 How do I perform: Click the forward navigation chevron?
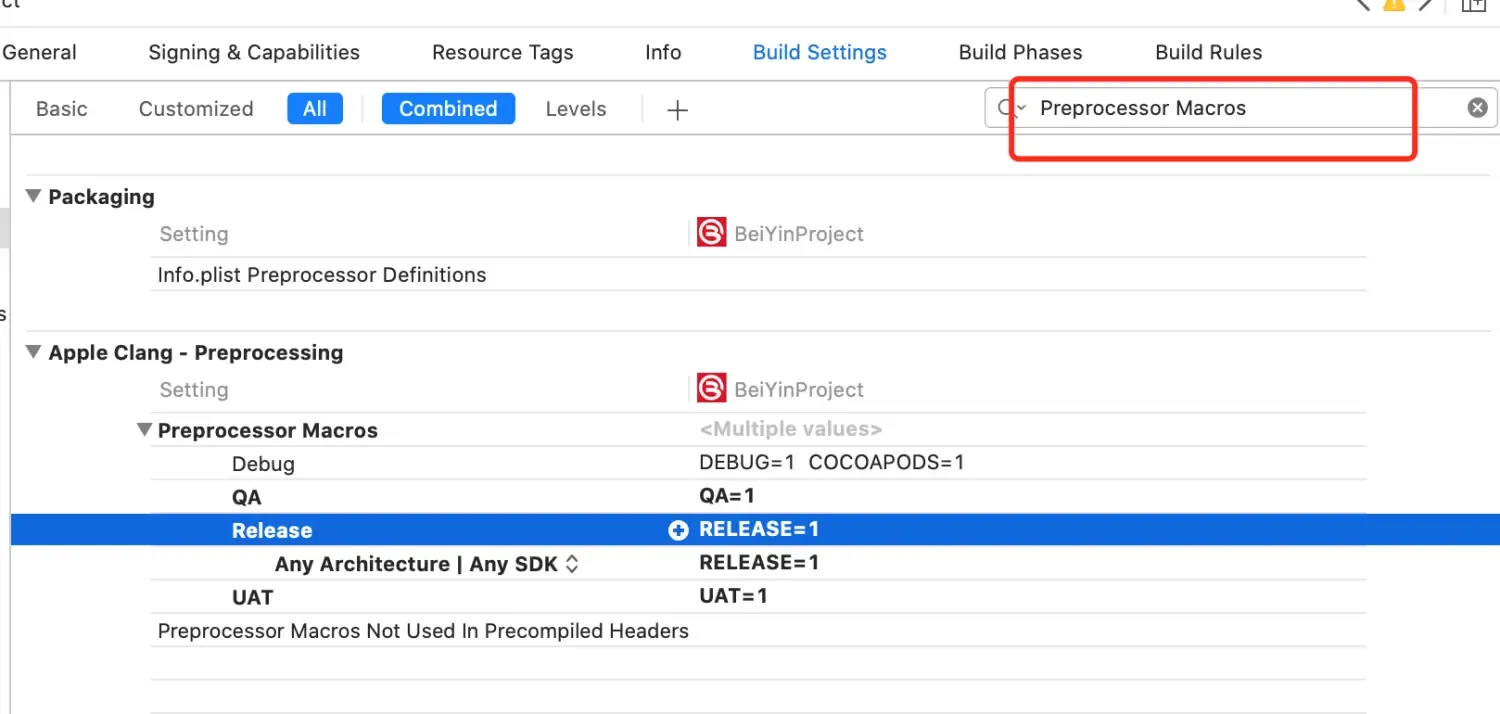coord(1426,5)
